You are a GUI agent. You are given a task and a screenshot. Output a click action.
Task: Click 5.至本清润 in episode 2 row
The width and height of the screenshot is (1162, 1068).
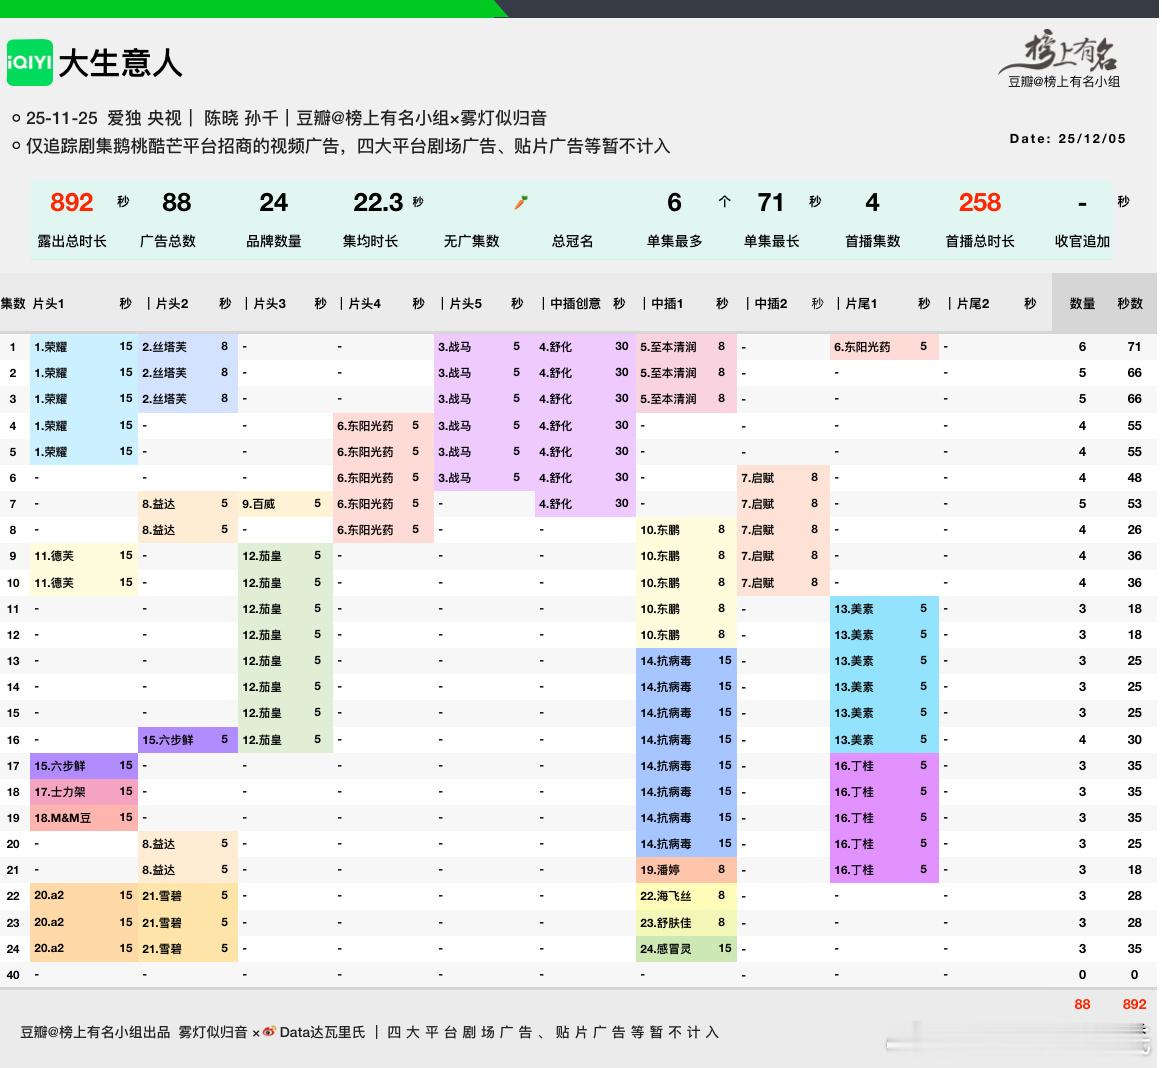(668, 372)
